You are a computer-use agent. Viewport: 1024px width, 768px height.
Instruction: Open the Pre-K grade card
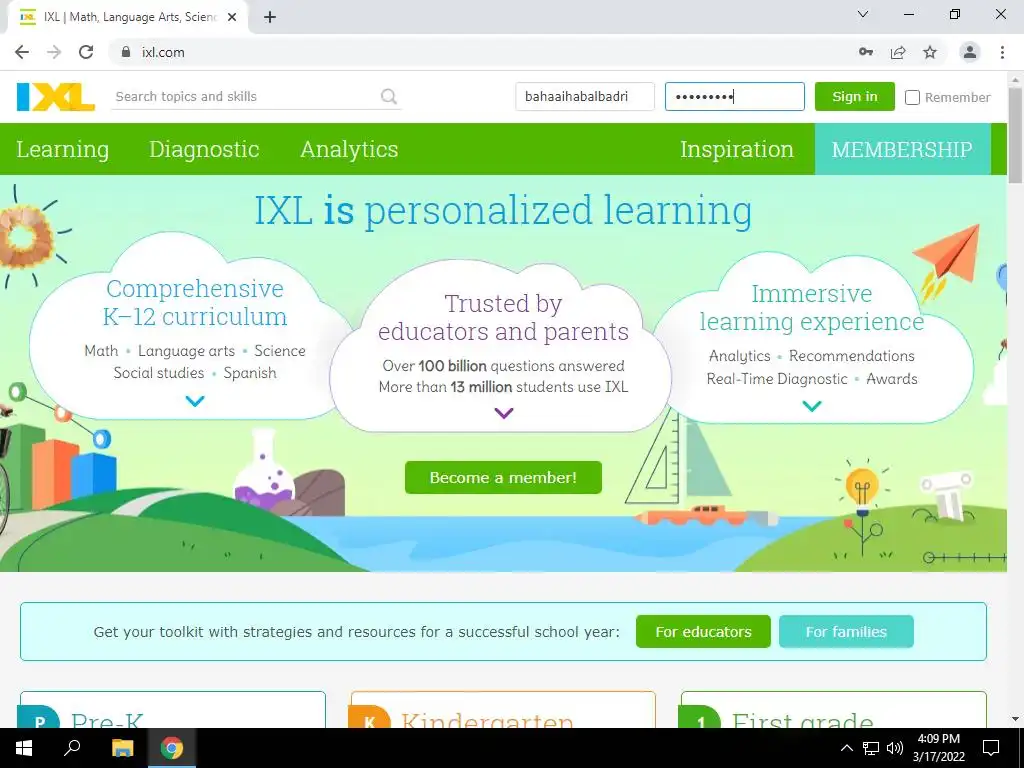(x=172, y=710)
